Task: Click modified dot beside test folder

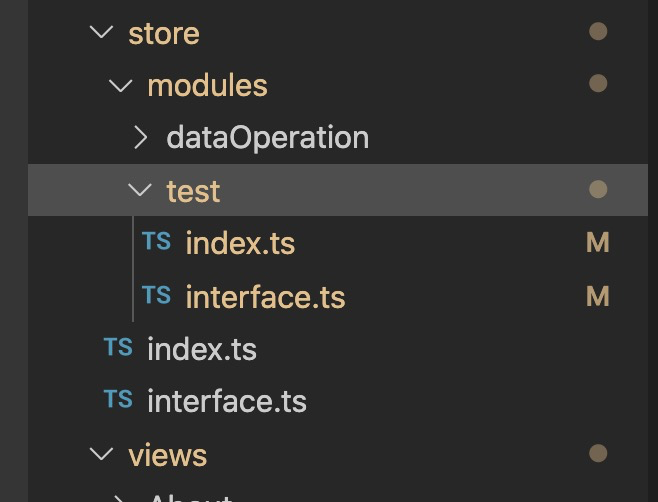Action: 598,189
